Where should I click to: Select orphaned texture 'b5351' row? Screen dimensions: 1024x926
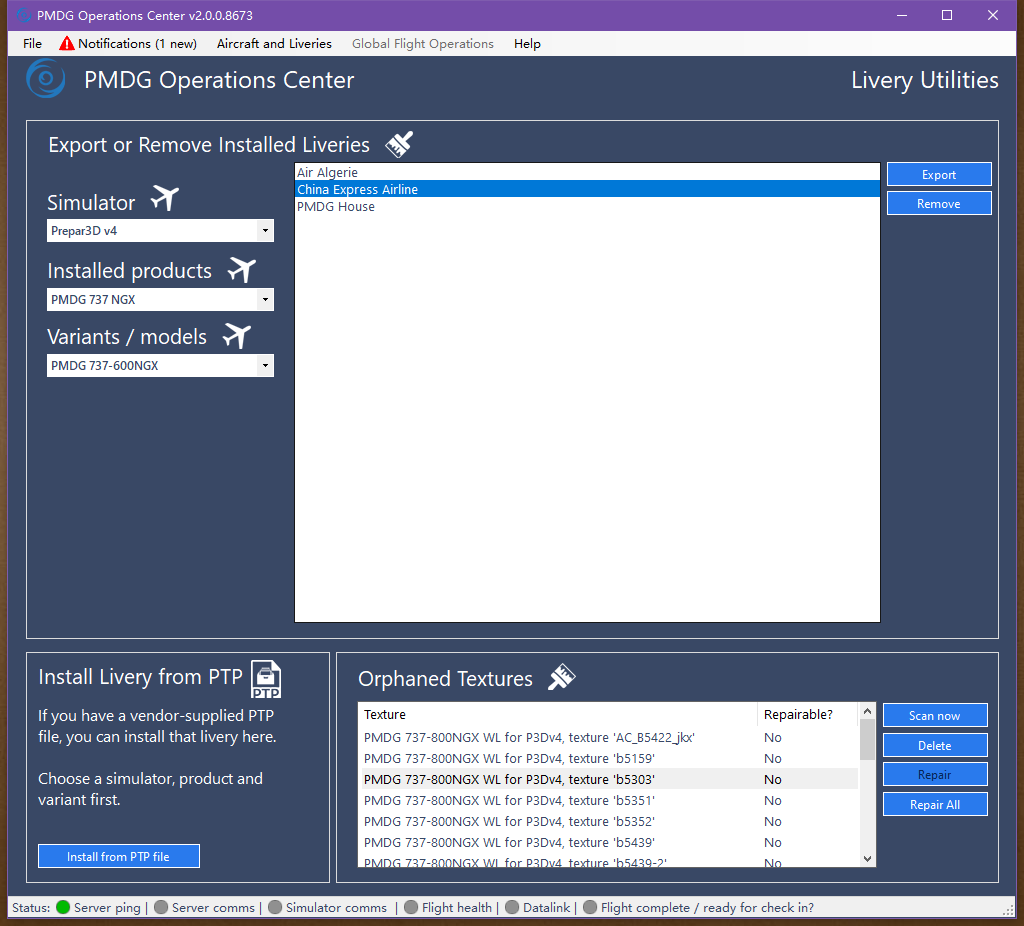(609, 800)
